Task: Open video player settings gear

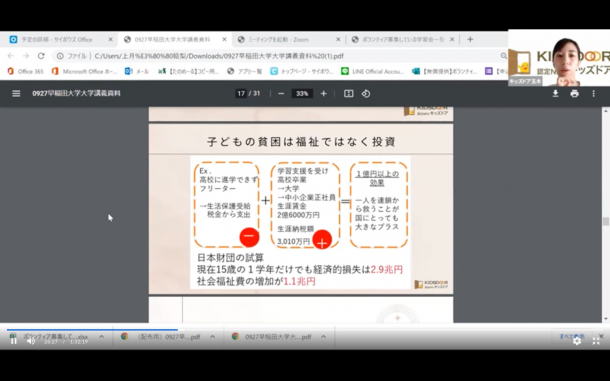Action: tap(577, 341)
